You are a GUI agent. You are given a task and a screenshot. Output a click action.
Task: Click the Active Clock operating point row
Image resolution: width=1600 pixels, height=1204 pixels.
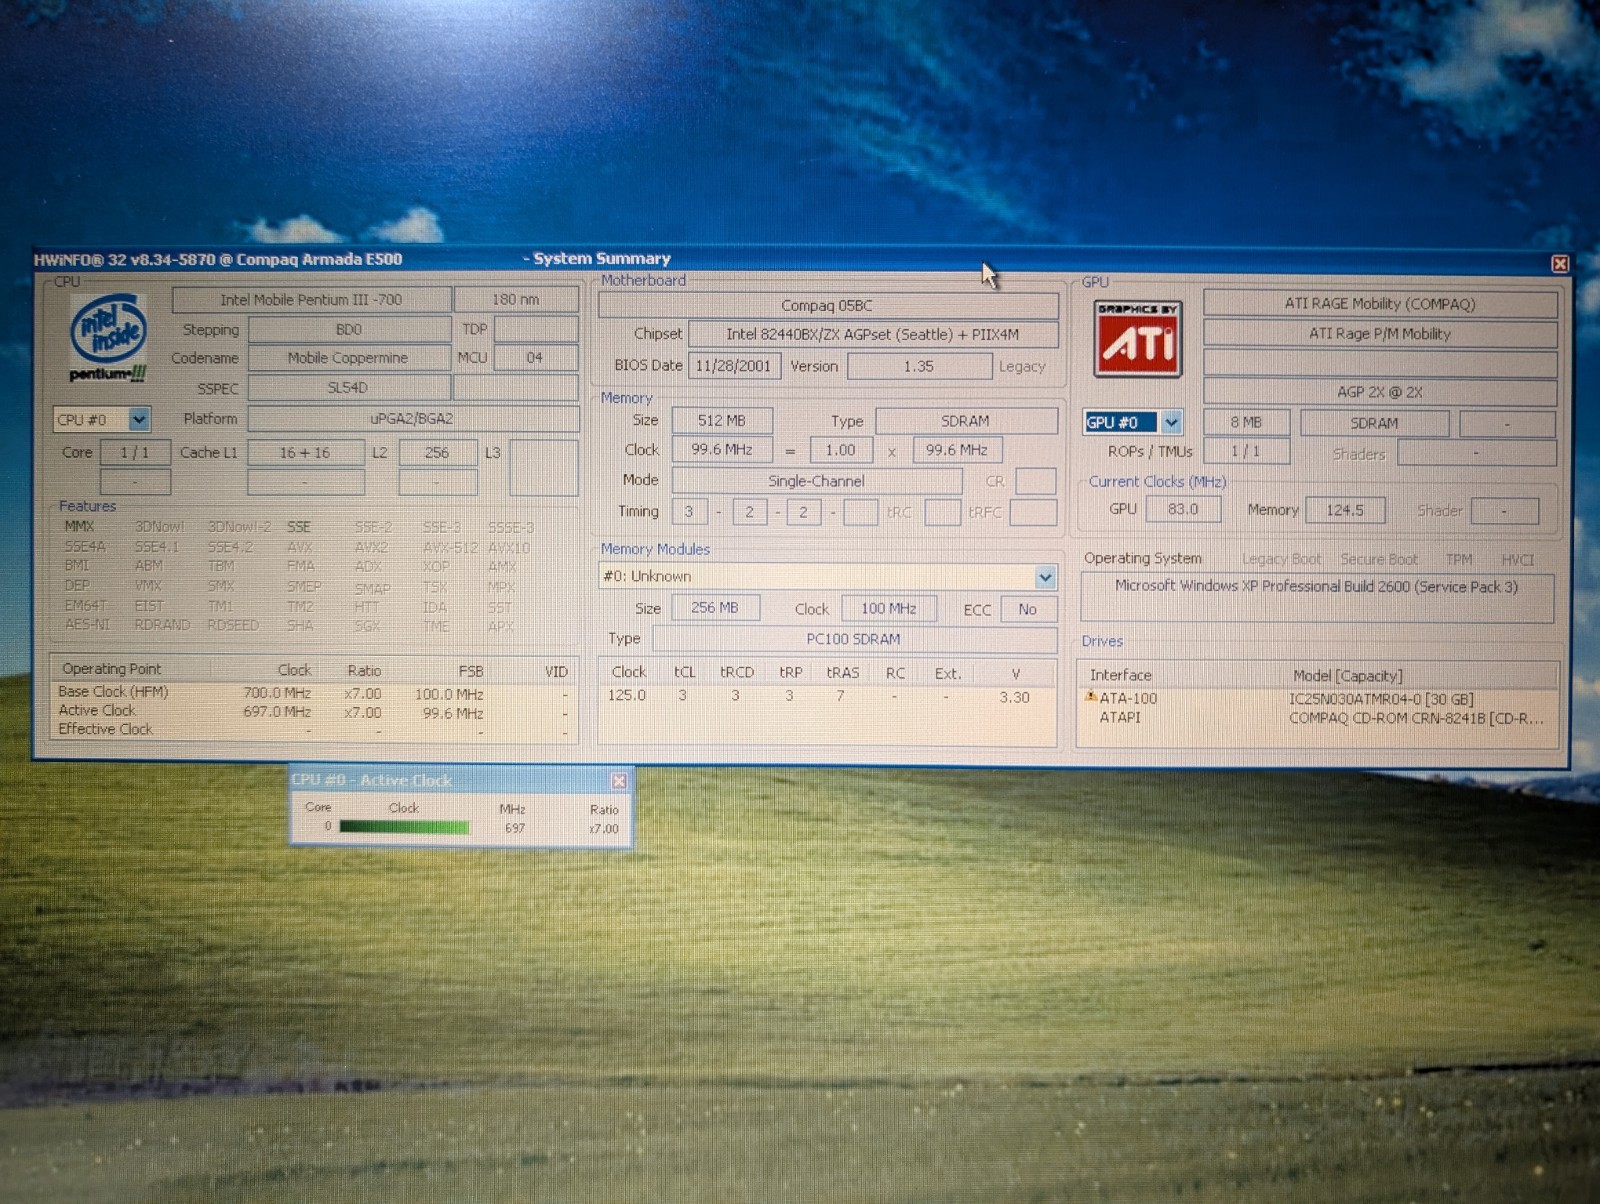coord(313,712)
